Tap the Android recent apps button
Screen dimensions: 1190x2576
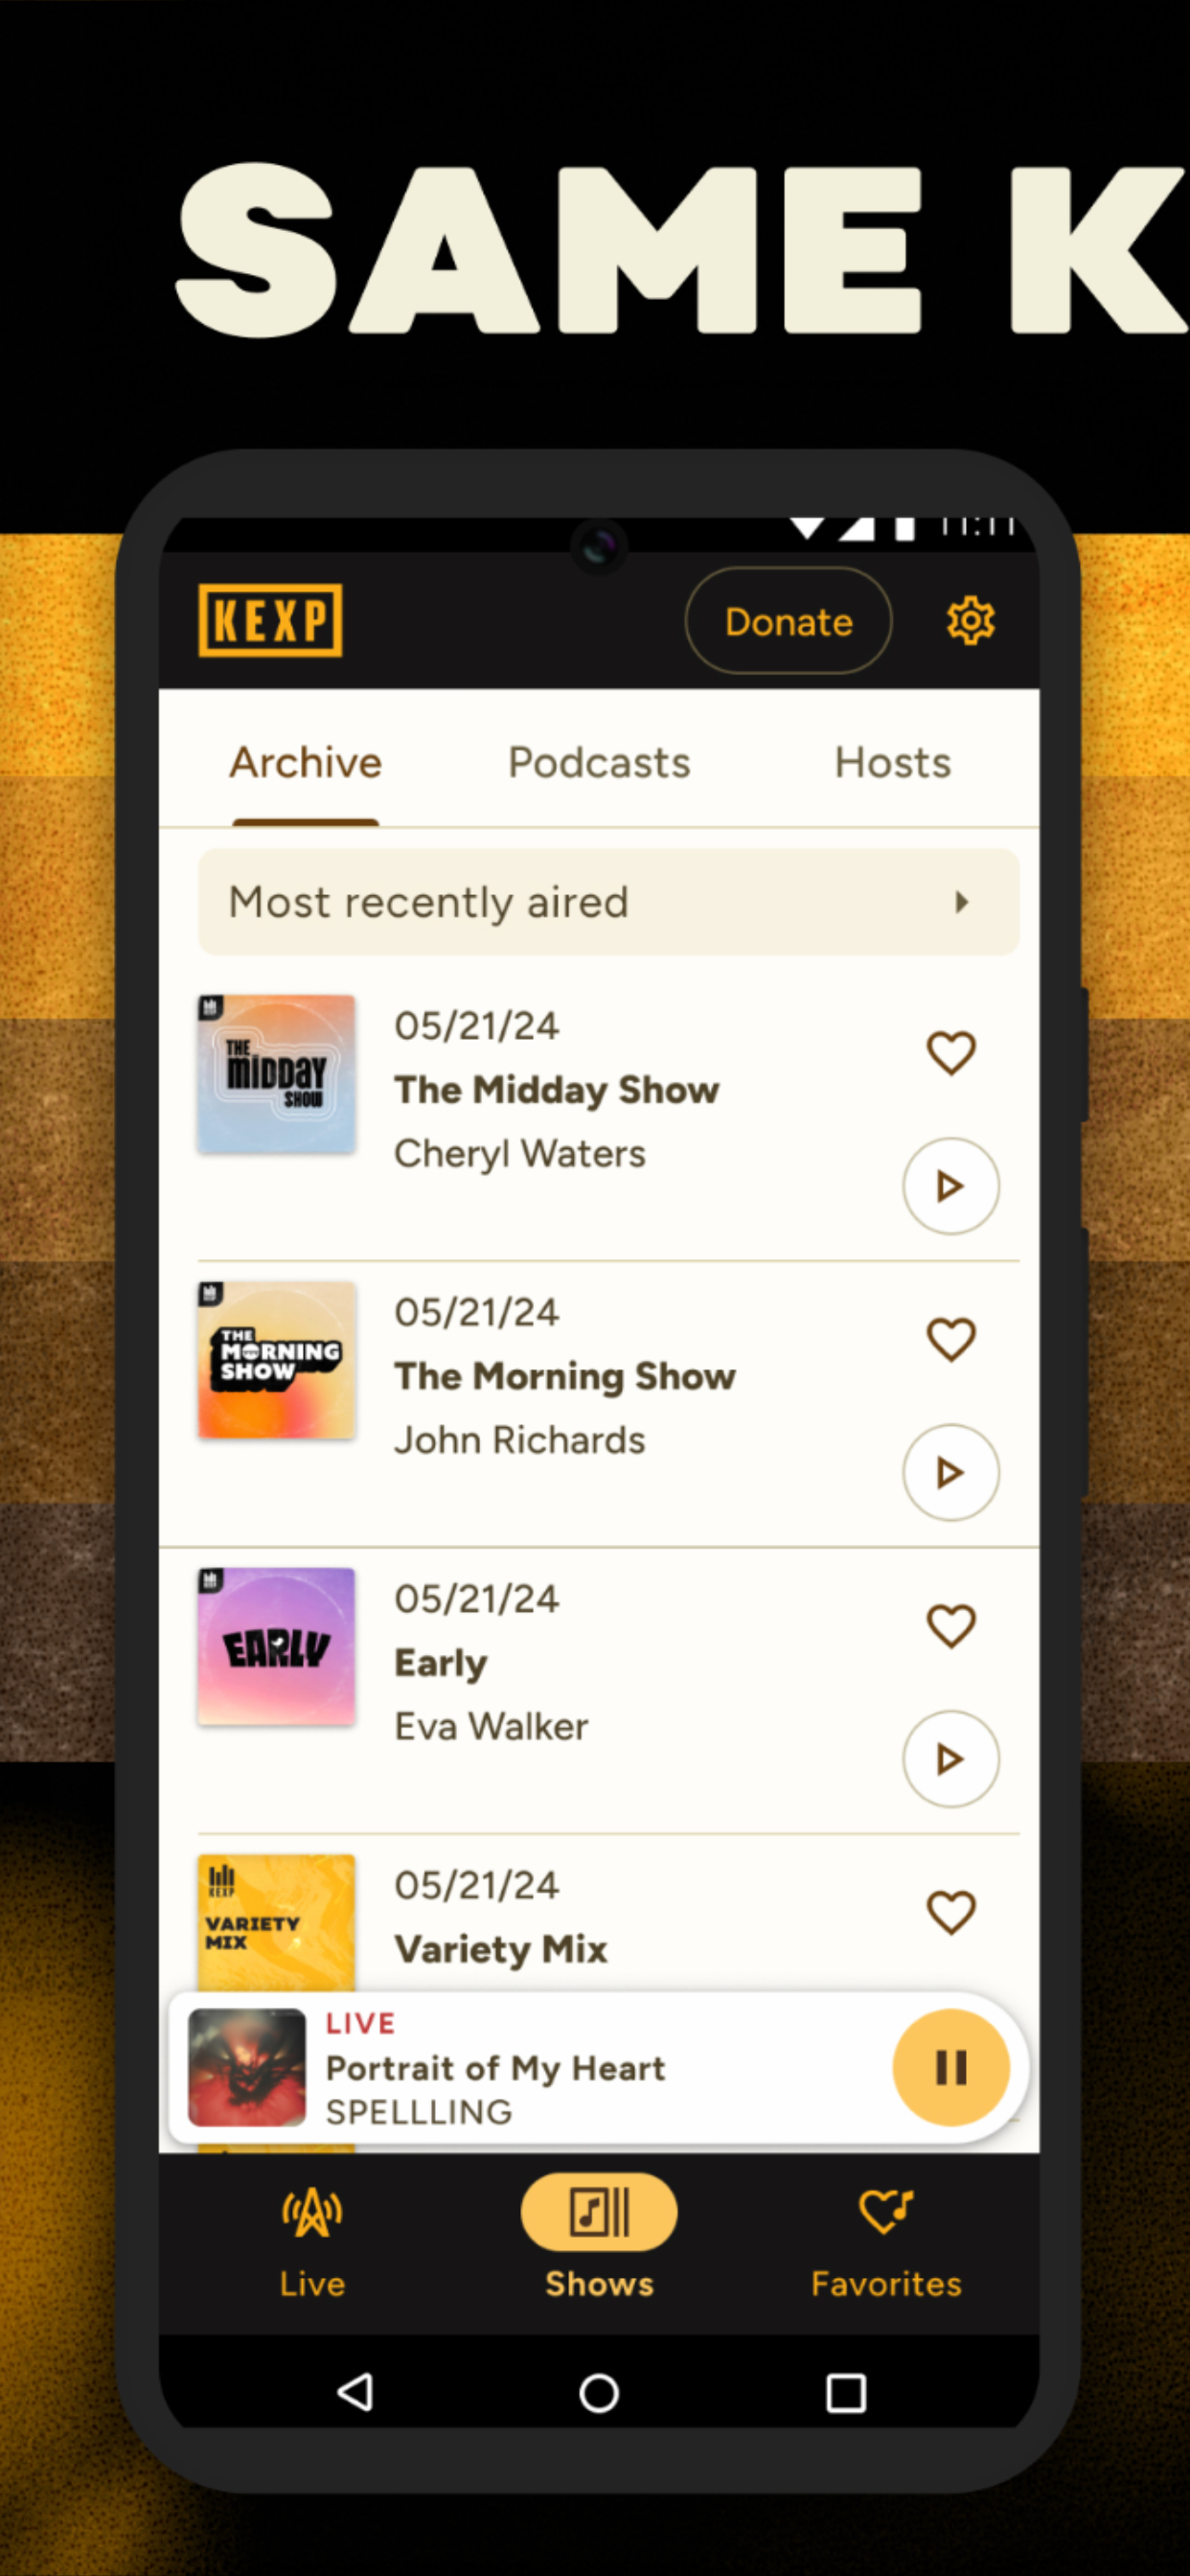pyautogui.click(x=845, y=2393)
